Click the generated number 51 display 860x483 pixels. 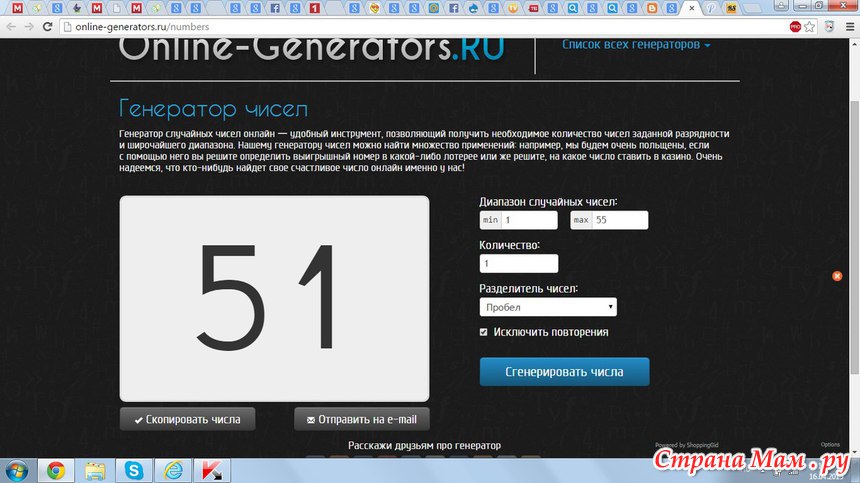(274, 299)
